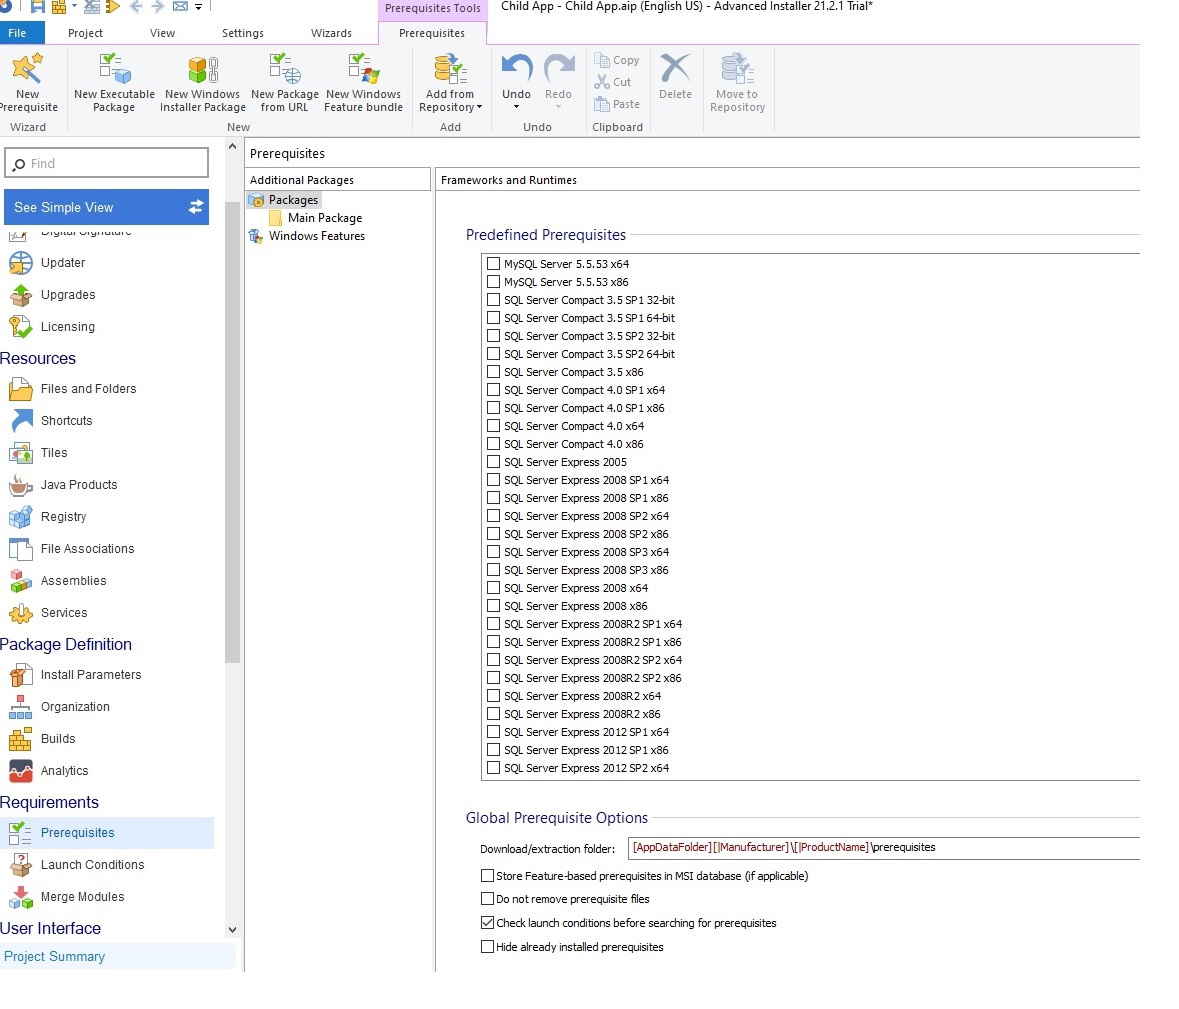Switch to the View ribbon tab

tap(162, 33)
